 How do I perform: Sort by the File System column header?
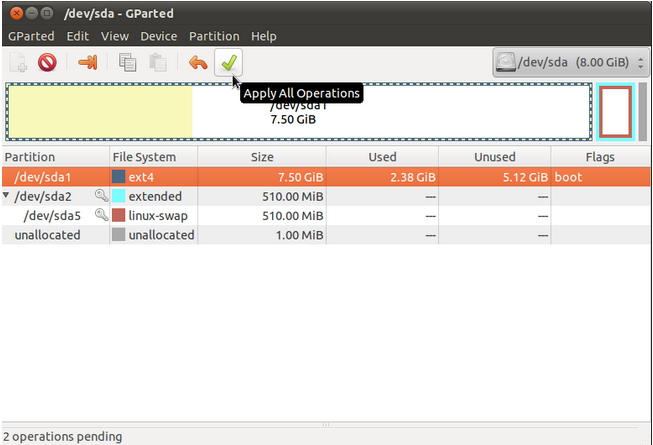144,157
